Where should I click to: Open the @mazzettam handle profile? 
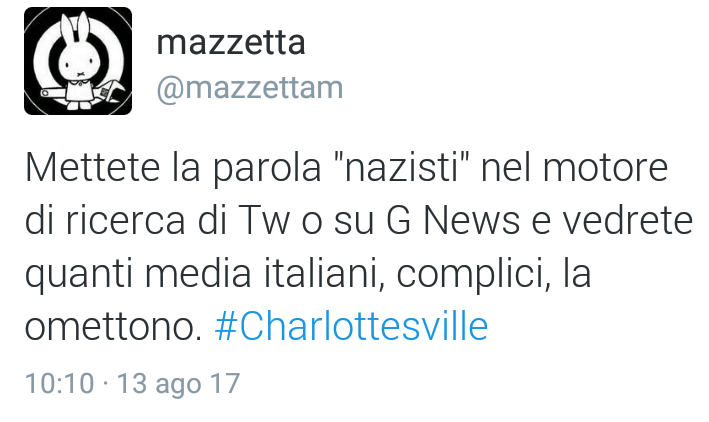[x=250, y=87]
